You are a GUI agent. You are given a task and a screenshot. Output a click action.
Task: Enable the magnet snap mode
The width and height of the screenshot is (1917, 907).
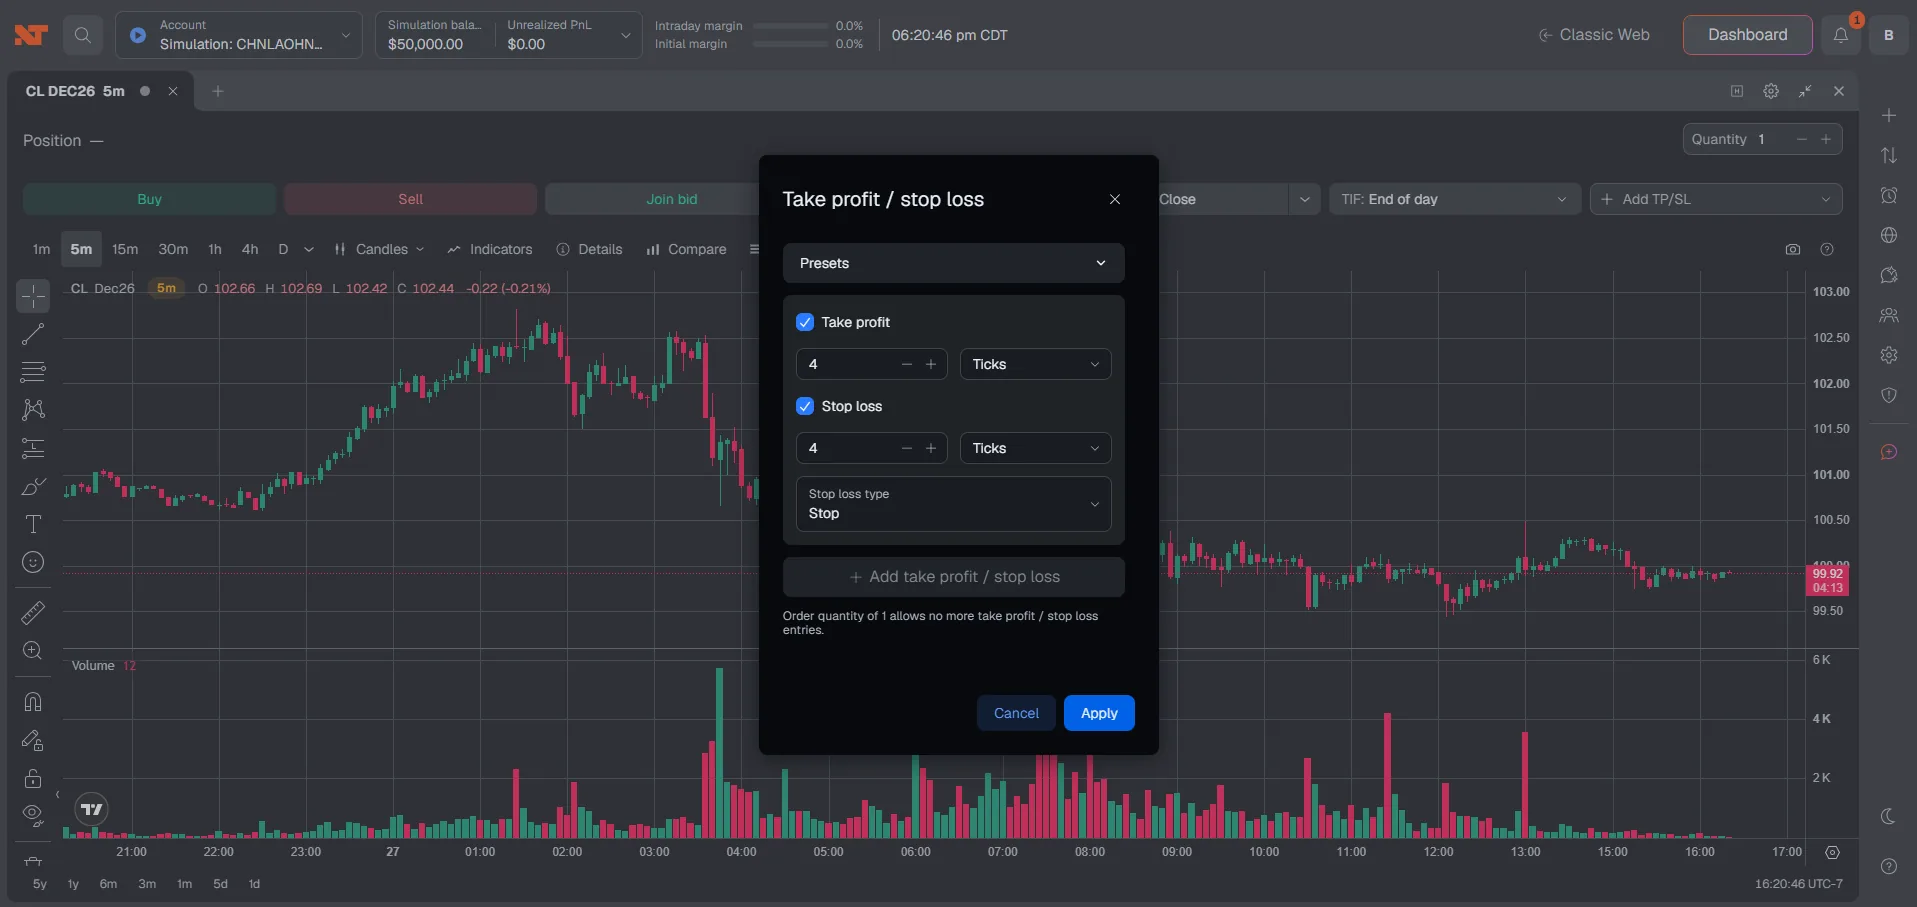(33, 702)
